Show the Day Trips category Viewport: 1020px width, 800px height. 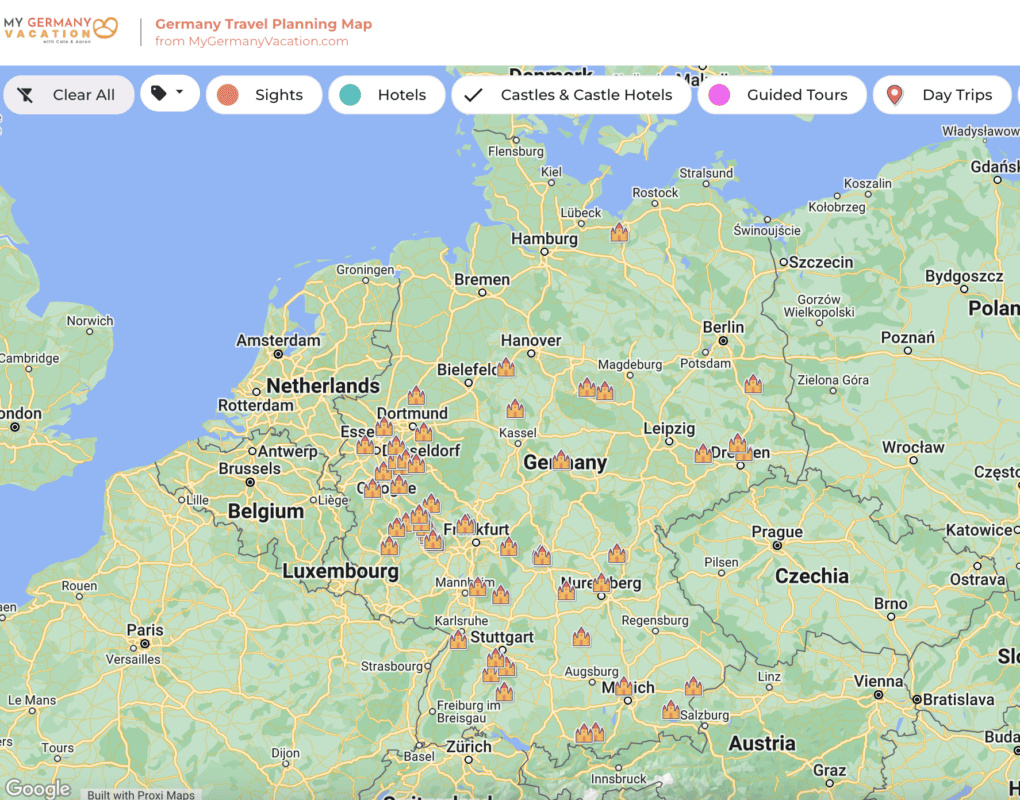tap(944, 95)
